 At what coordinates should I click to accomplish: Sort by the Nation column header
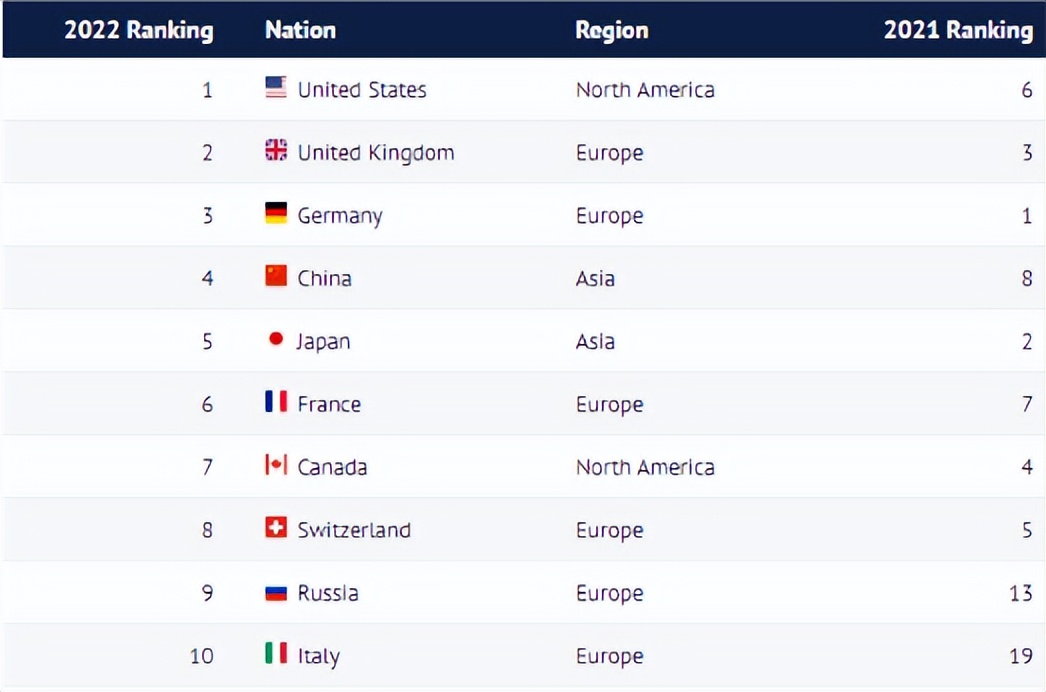300,30
